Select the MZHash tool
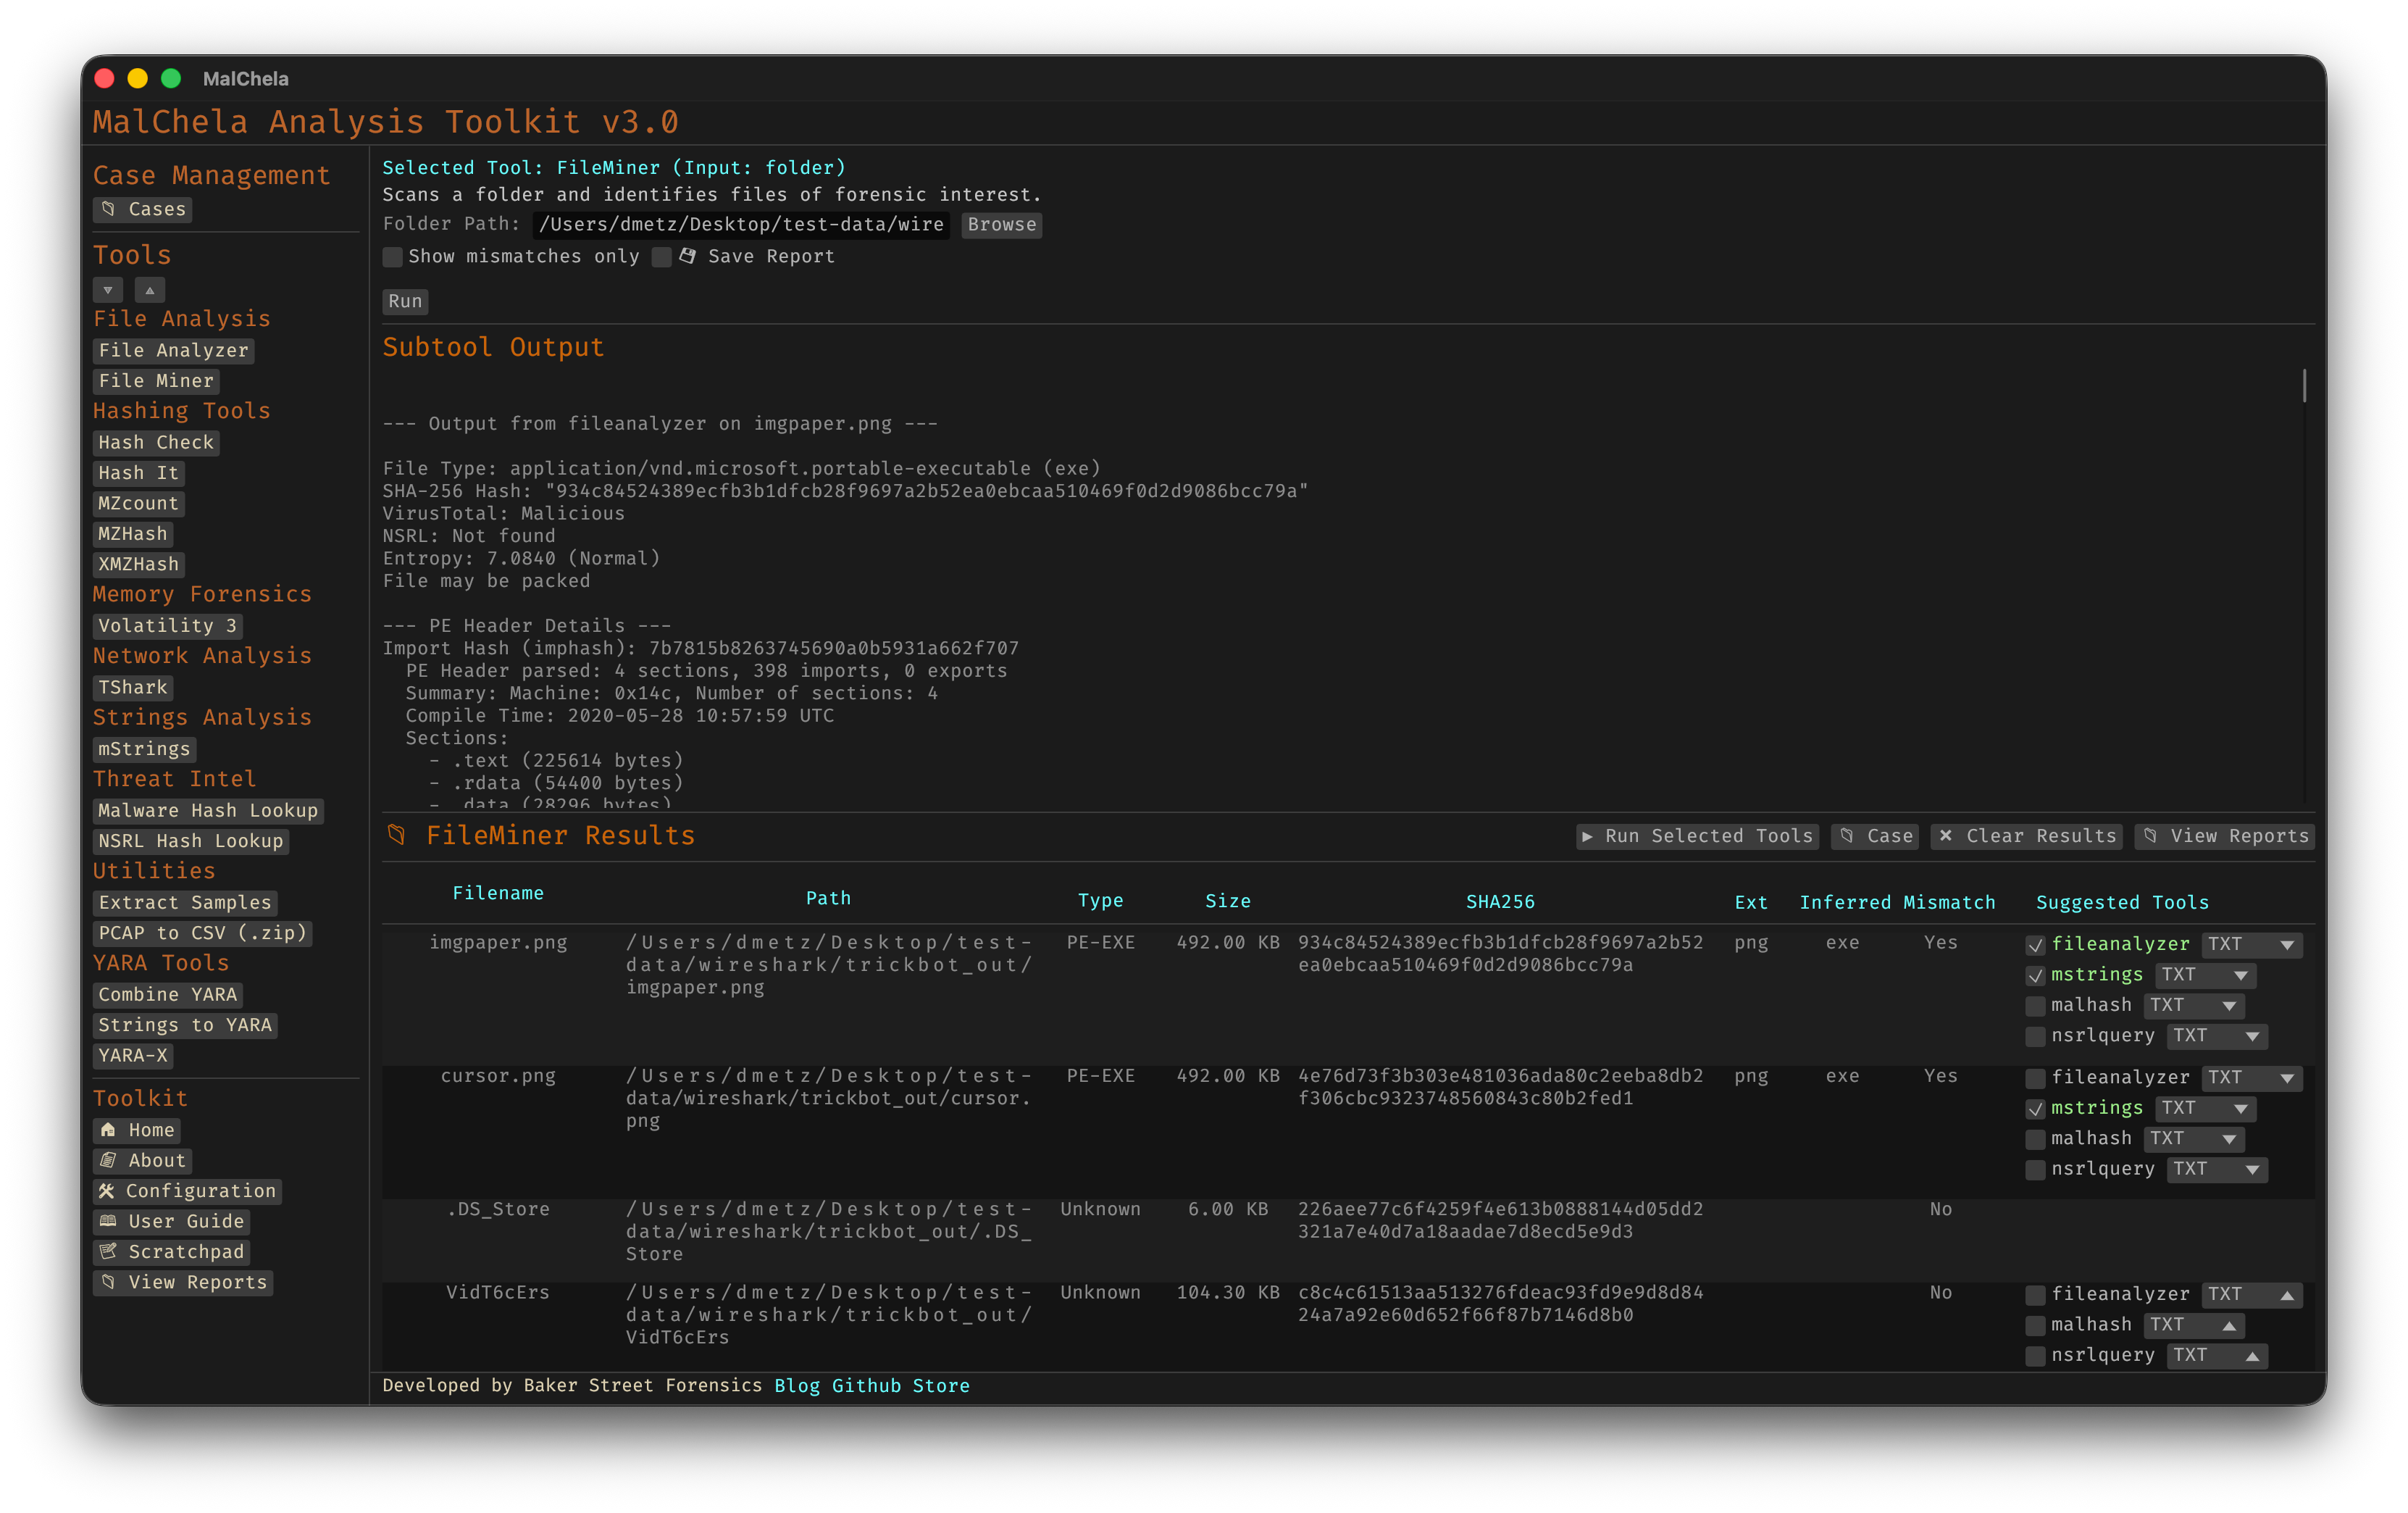This screenshot has height=1513, width=2408. 133,534
